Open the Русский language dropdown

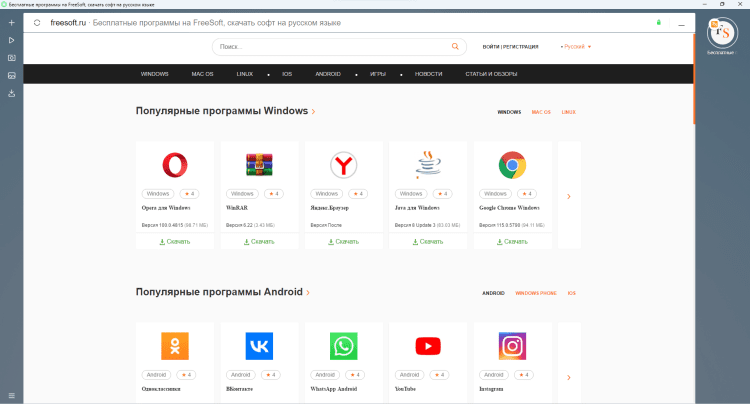(x=576, y=47)
